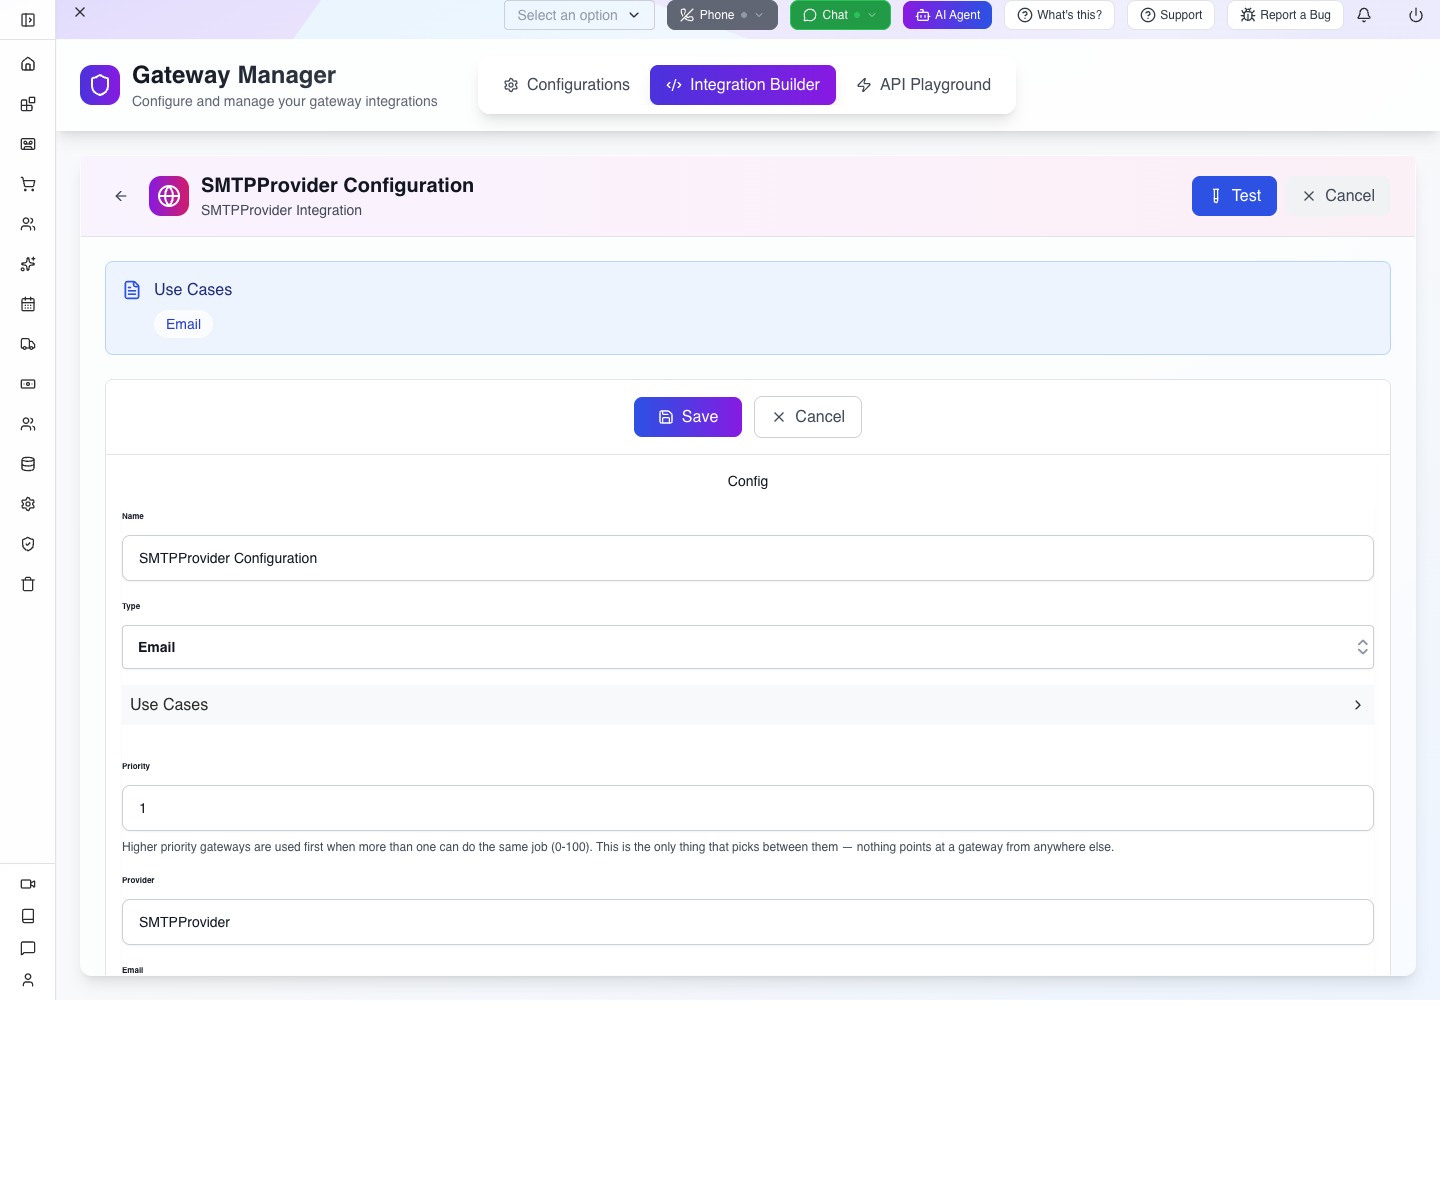Open the sparkles AI sidebar icon
This screenshot has width=1440, height=1200.
point(28,264)
